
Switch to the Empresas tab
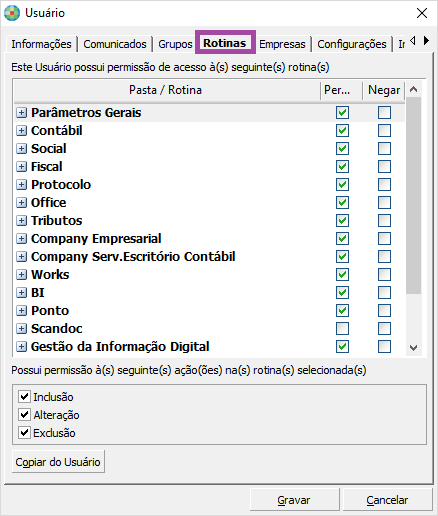282,44
